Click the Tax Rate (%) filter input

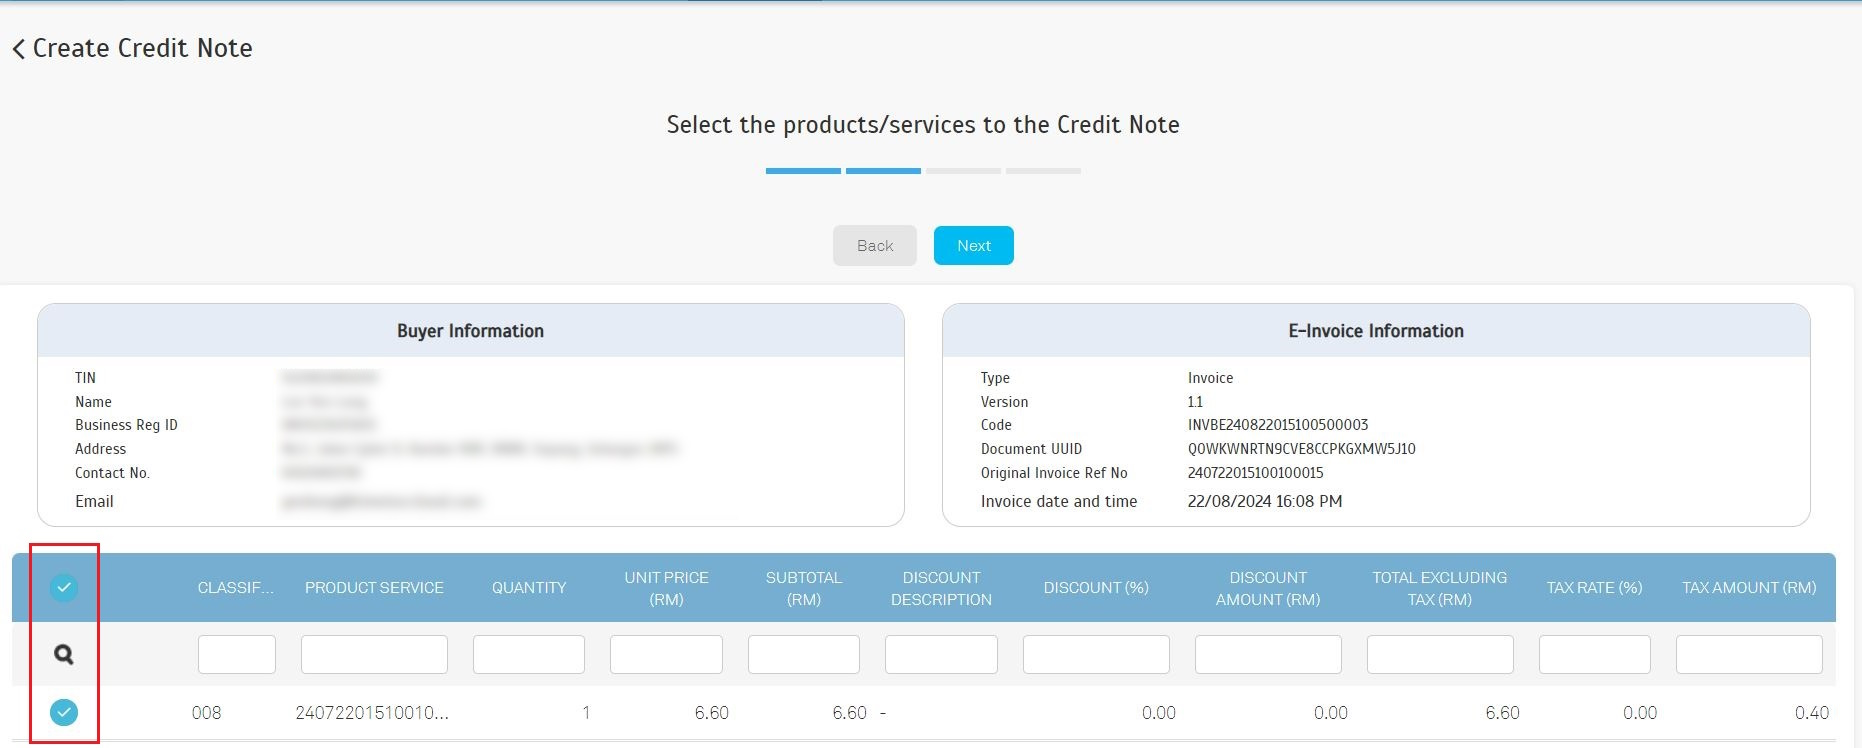(1594, 654)
